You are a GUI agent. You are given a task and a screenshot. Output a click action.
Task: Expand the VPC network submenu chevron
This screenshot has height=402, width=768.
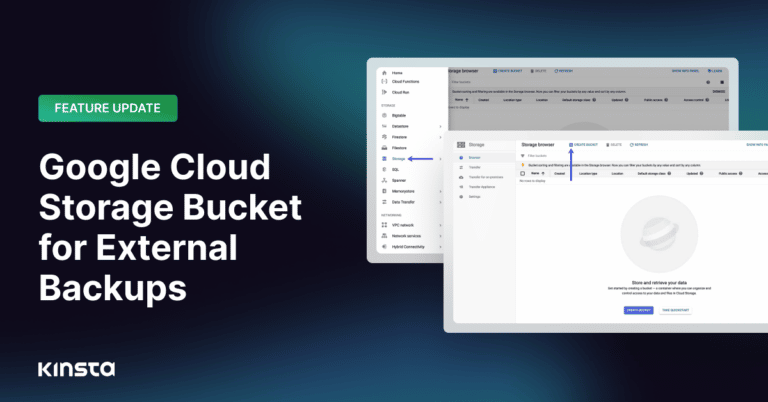[440, 225]
